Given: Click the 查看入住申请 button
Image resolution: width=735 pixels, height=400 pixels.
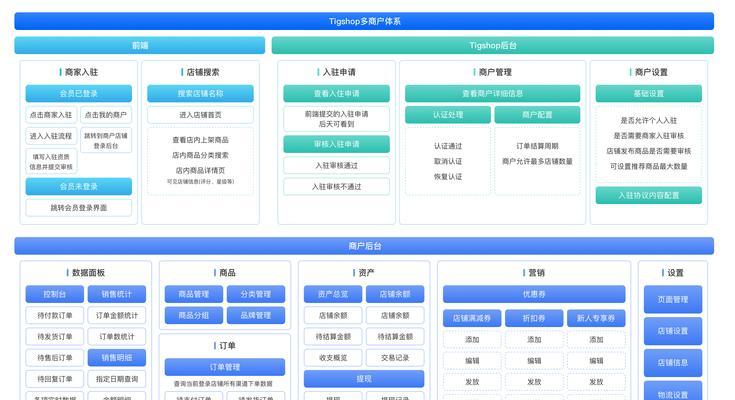Looking at the screenshot, I should click(337, 93).
